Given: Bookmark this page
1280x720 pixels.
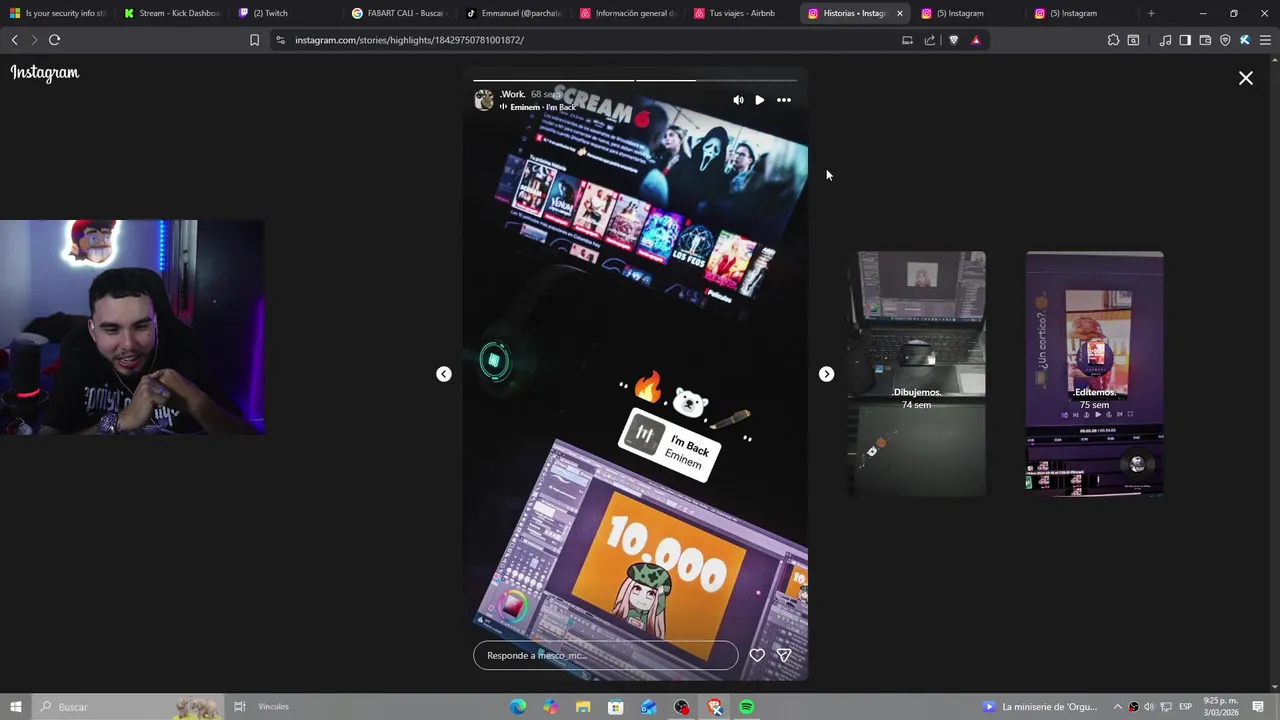Looking at the screenshot, I should (x=254, y=40).
